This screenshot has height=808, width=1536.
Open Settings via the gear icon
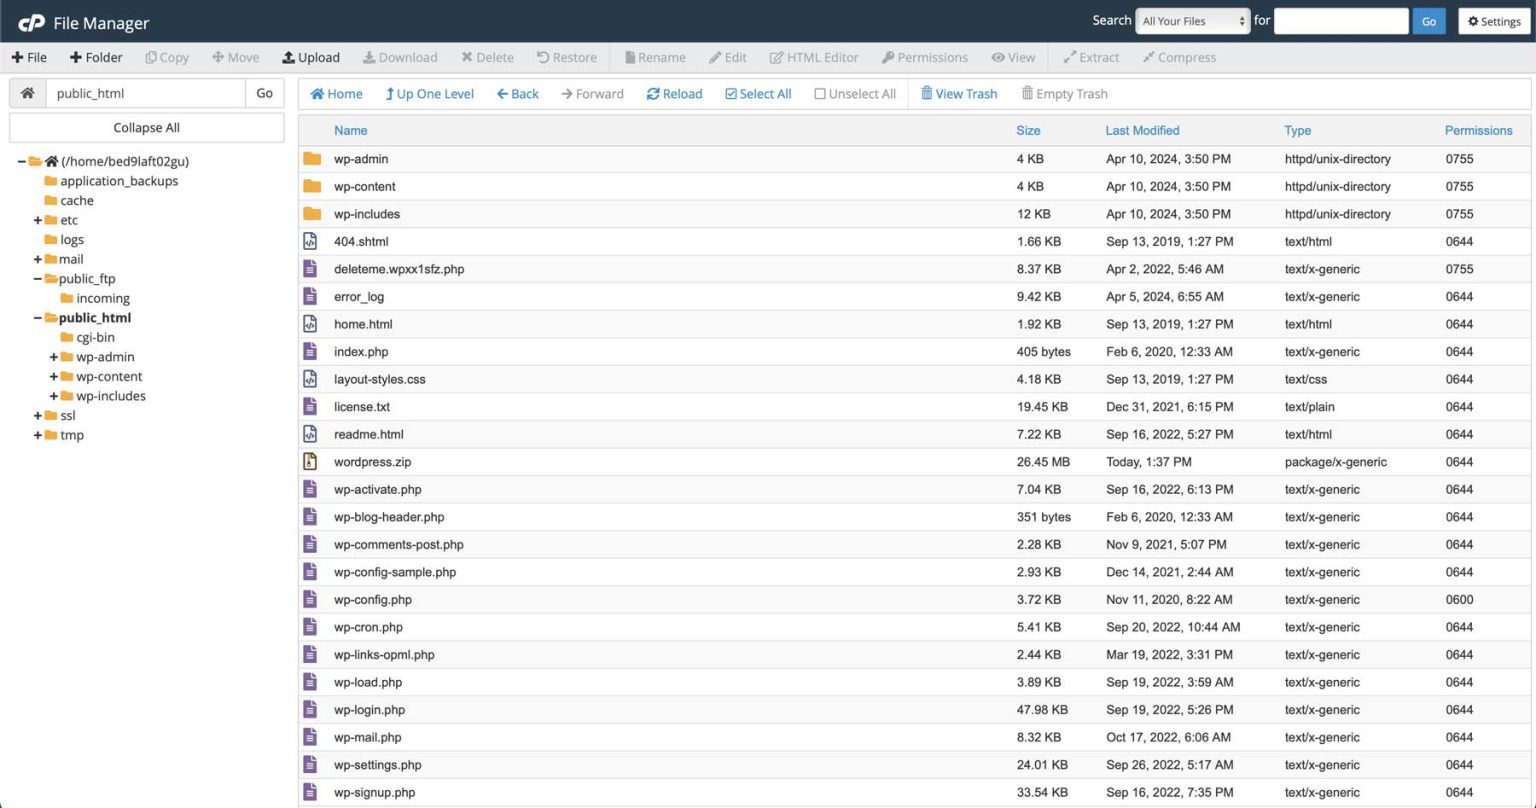[x=1493, y=21]
